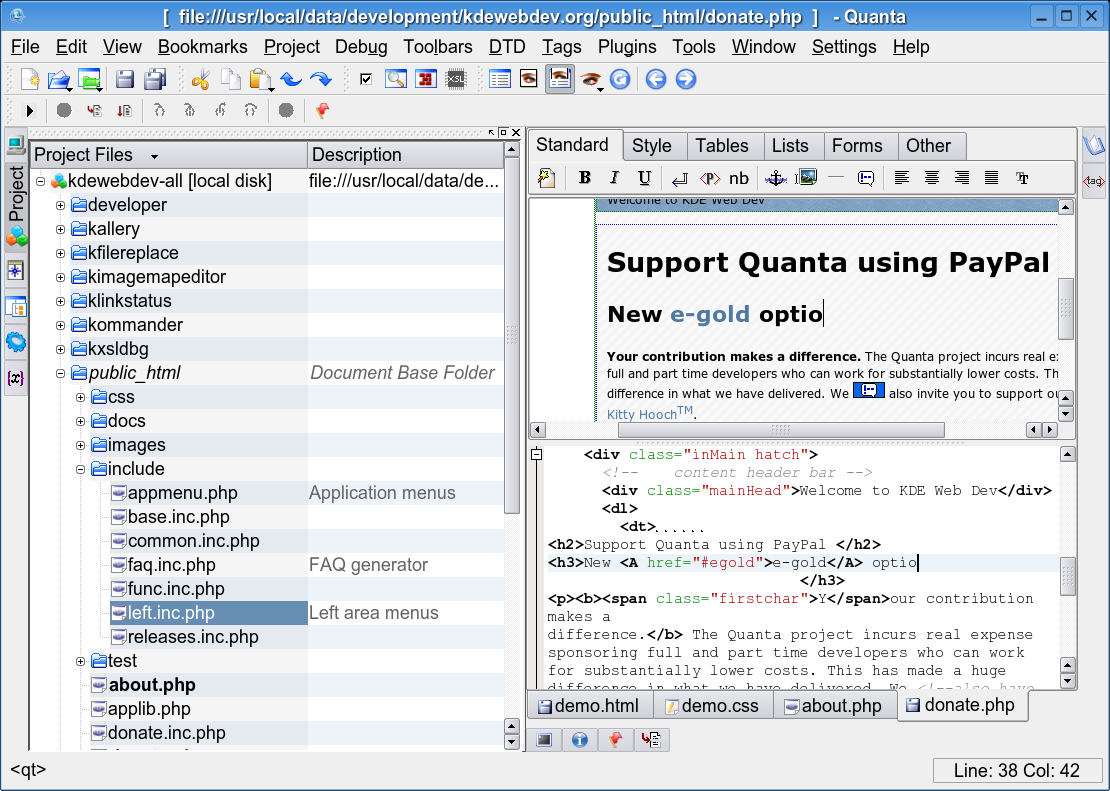
Task: Click the Description column header
Action: pos(406,154)
